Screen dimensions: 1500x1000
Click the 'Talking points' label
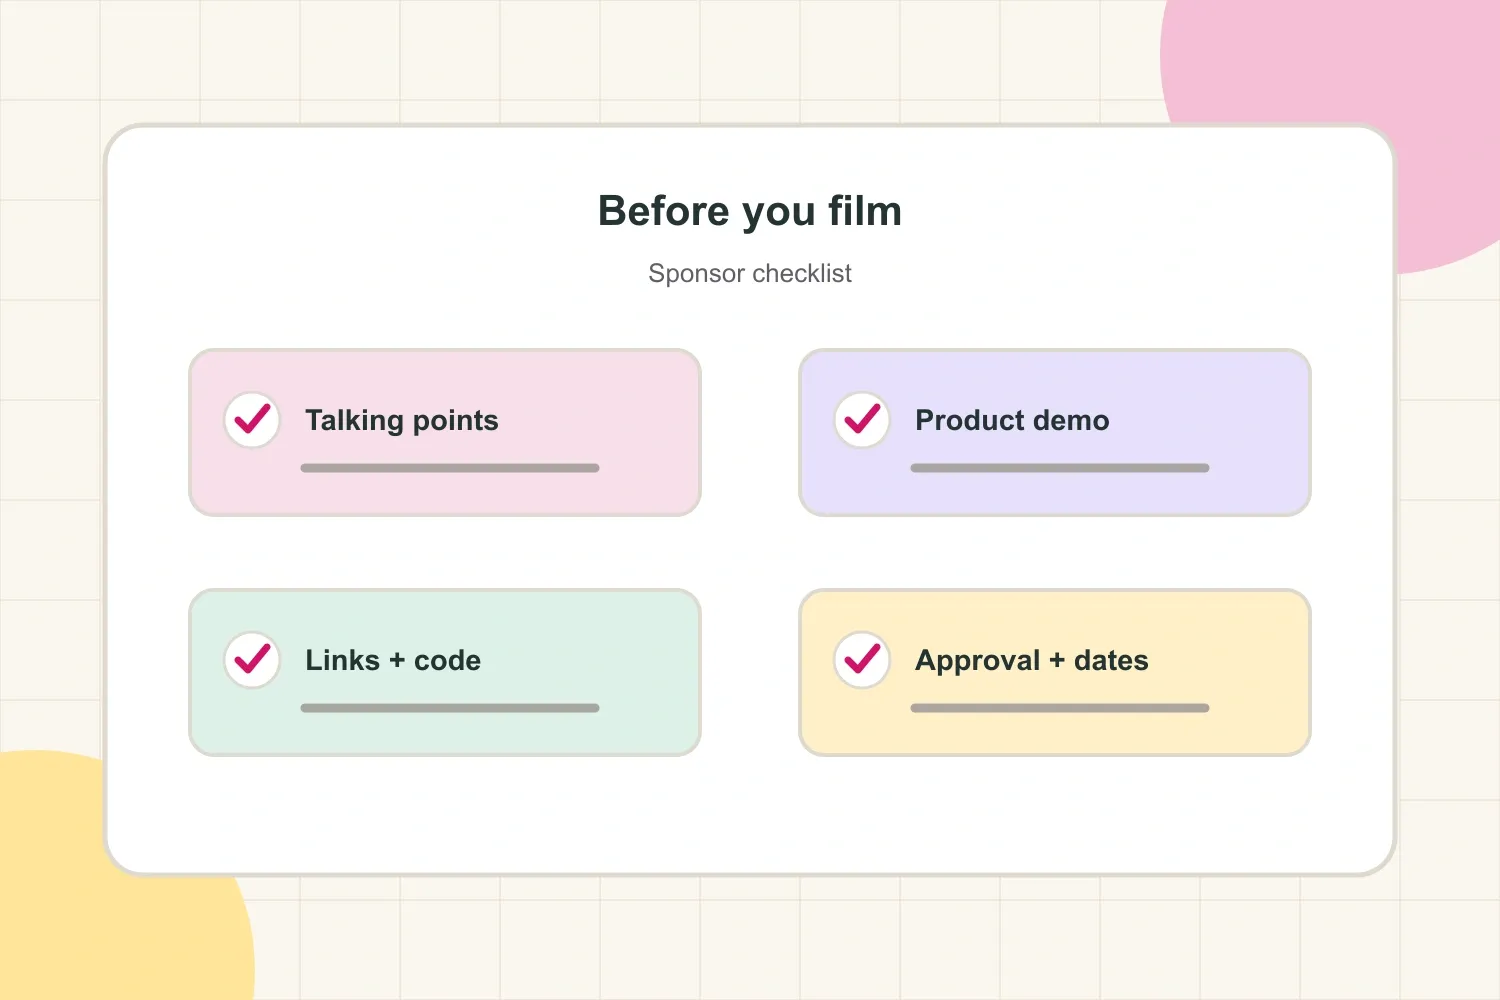tap(402, 421)
